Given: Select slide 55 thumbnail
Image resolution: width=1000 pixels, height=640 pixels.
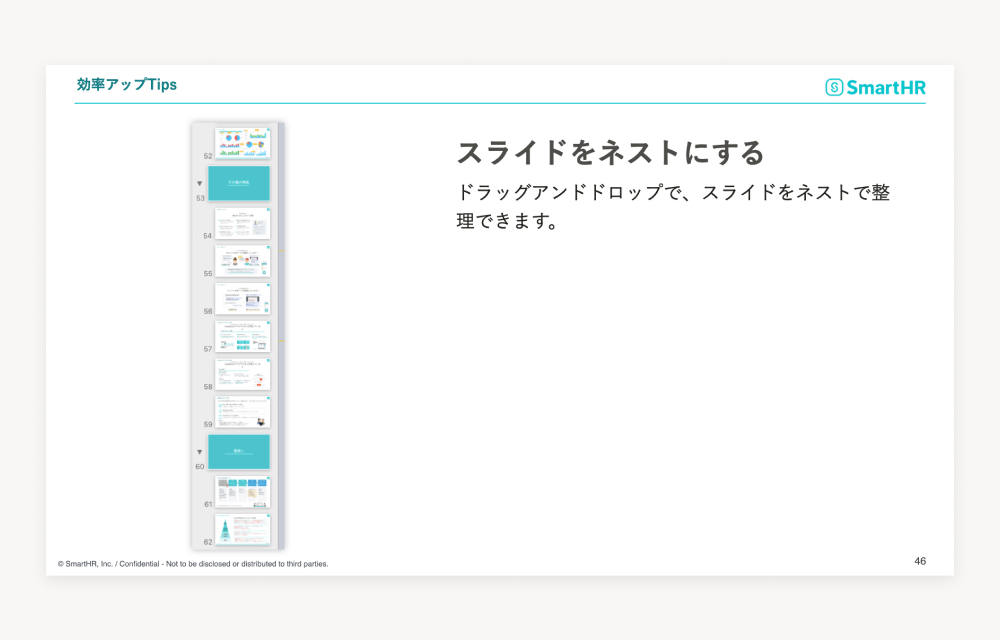Looking at the screenshot, I should point(242,261).
